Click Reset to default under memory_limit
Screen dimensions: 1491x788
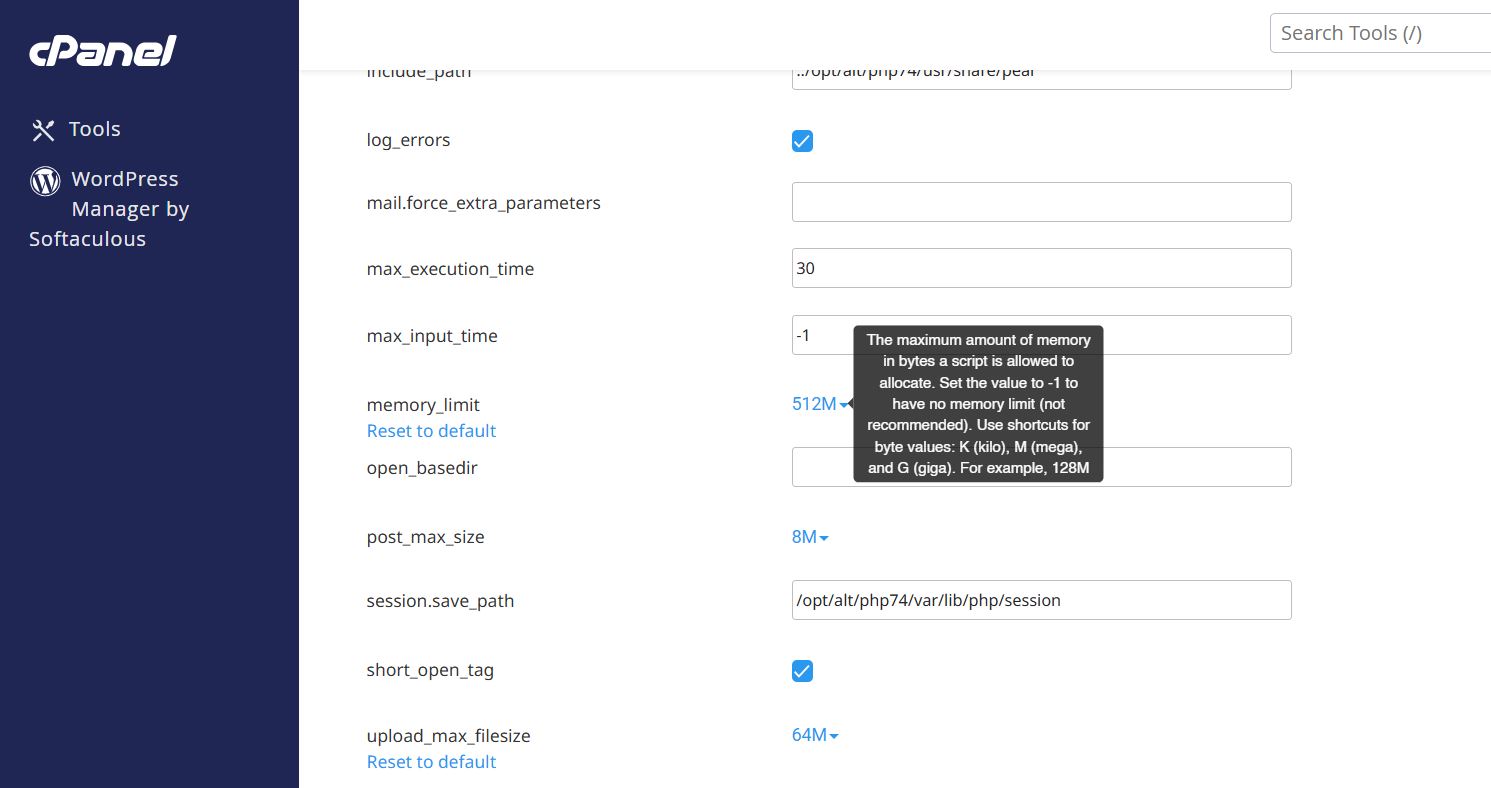pyautogui.click(x=431, y=431)
